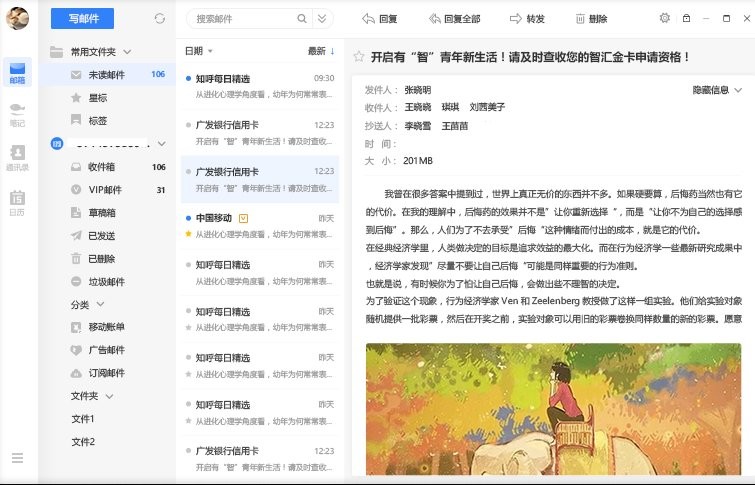Click cc recipient 王苗苗
The height and width of the screenshot is (485, 755).
click(455, 126)
